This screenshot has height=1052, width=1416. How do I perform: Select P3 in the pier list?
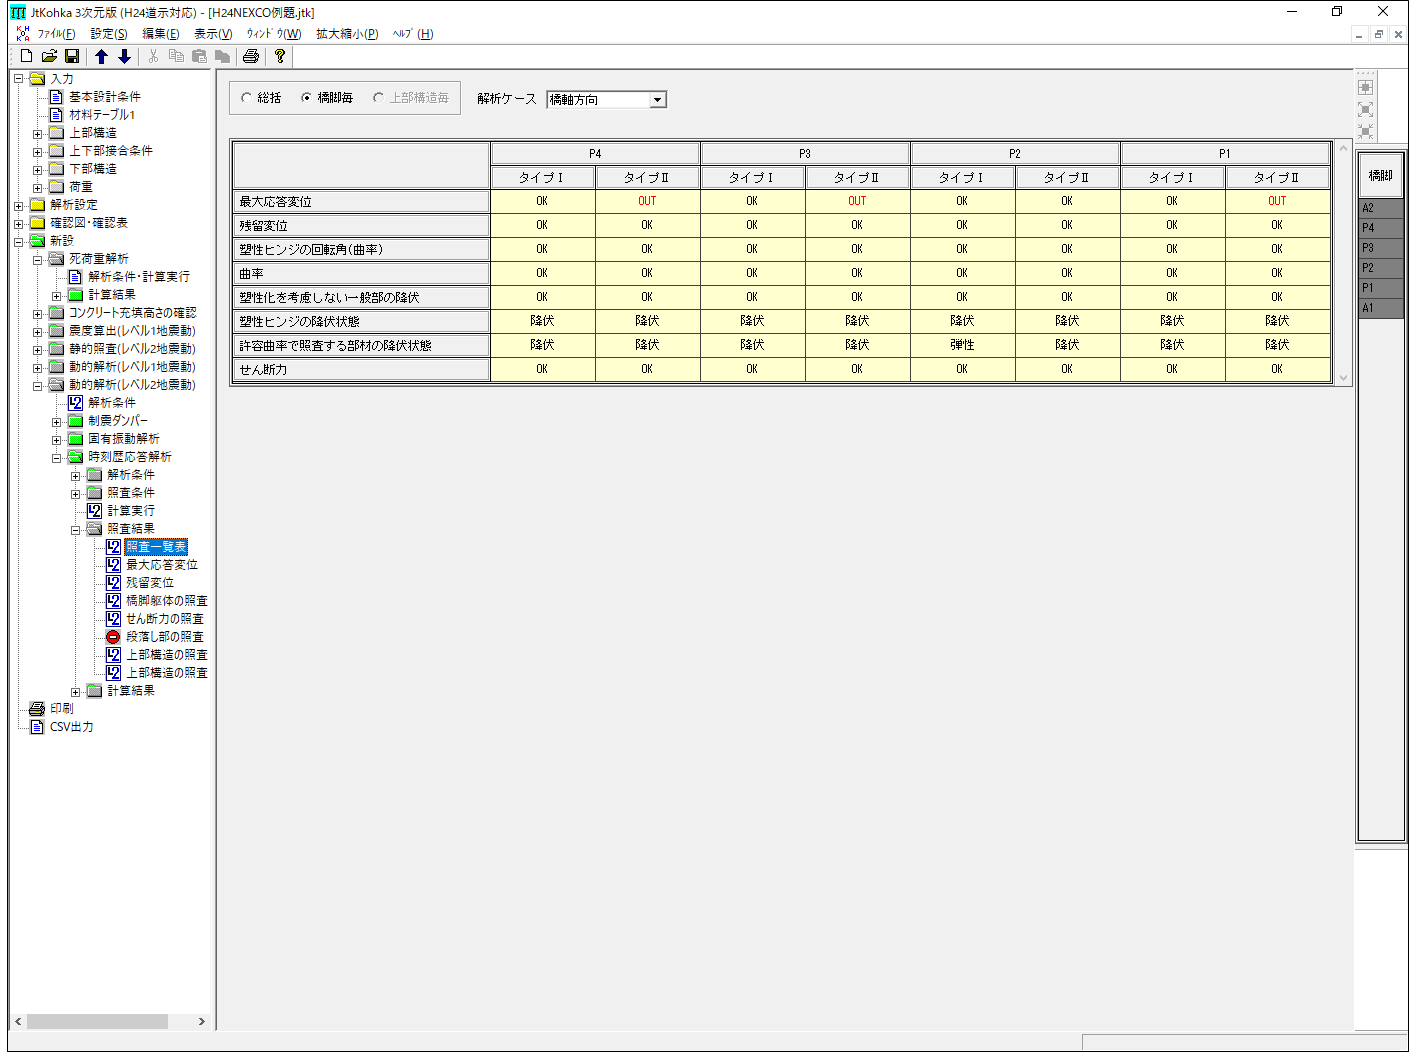tap(1380, 248)
